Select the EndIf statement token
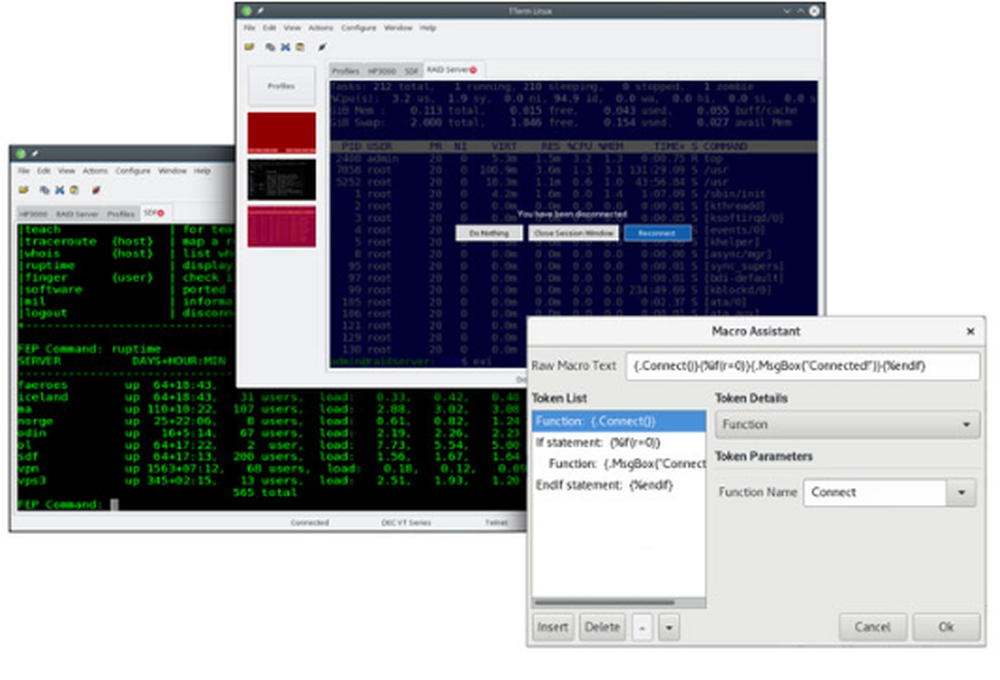 [x=619, y=485]
